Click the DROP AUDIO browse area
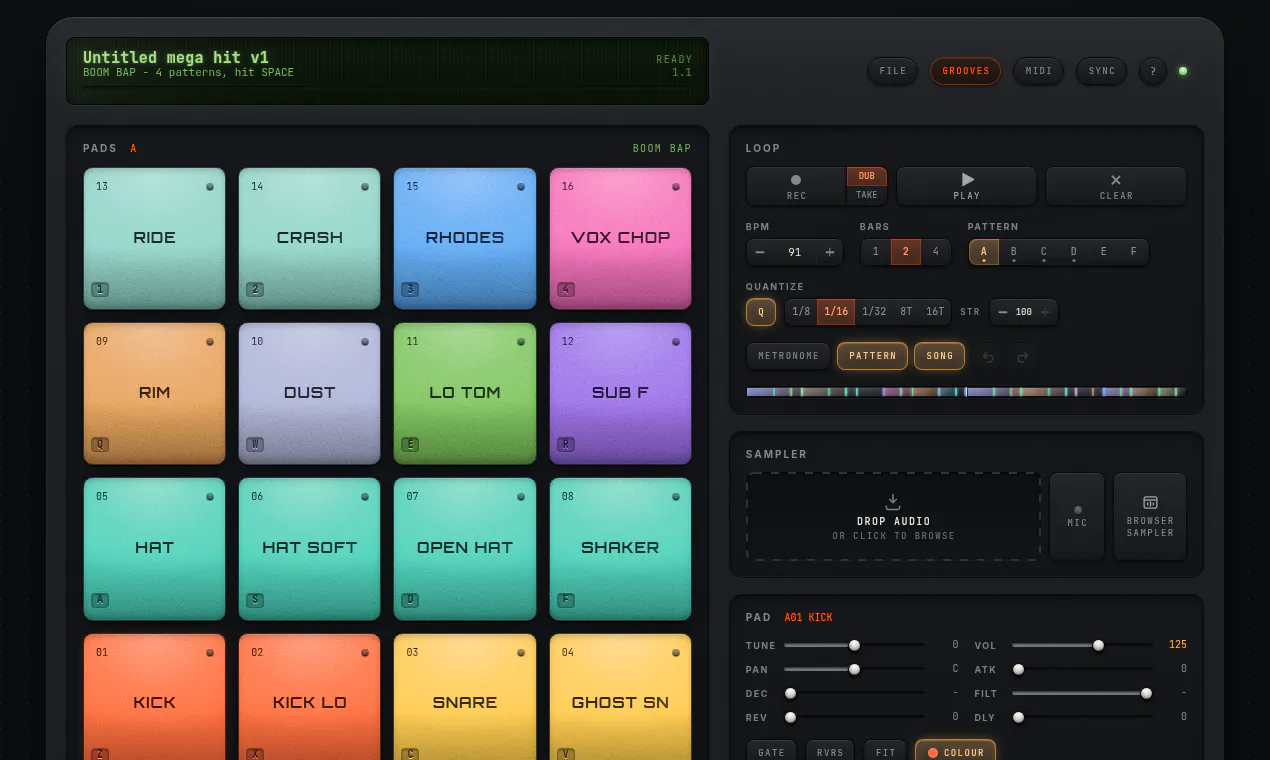This screenshot has height=760, width=1270. [894, 516]
